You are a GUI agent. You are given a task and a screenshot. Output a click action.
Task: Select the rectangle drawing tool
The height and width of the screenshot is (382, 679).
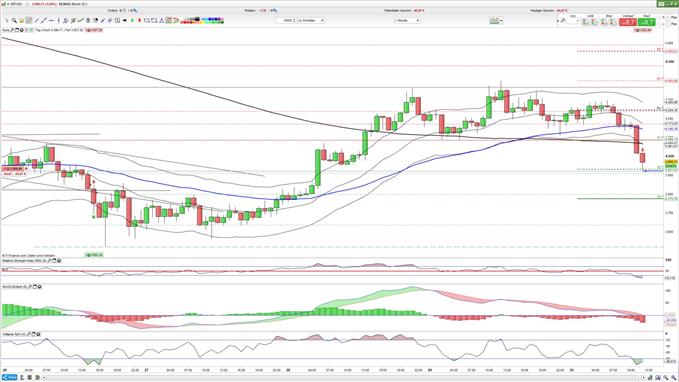[x=154, y=20]
